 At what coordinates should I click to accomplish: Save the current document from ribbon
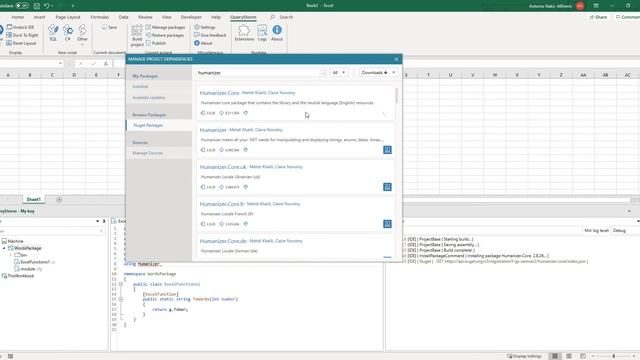(x=109, y=27)
